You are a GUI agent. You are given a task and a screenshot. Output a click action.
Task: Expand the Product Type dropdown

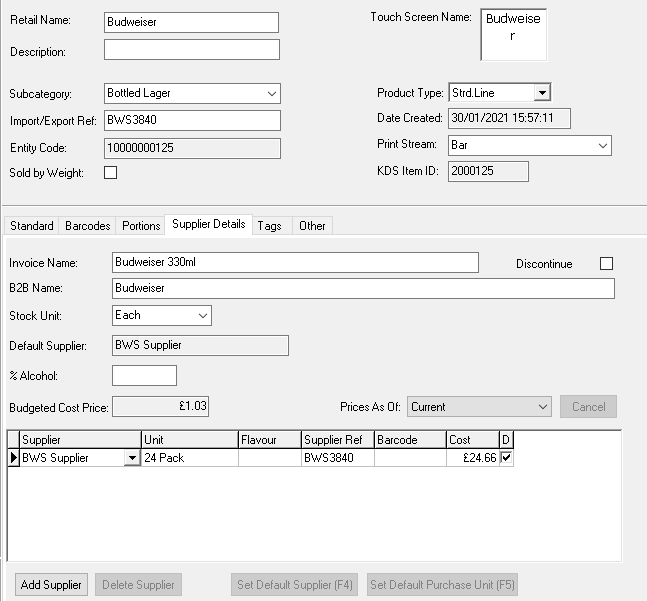[541, 93]
